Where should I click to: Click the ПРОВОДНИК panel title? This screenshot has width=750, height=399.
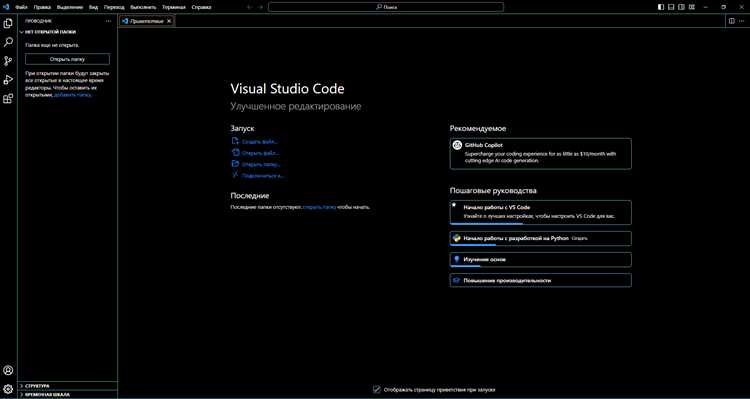39,21
